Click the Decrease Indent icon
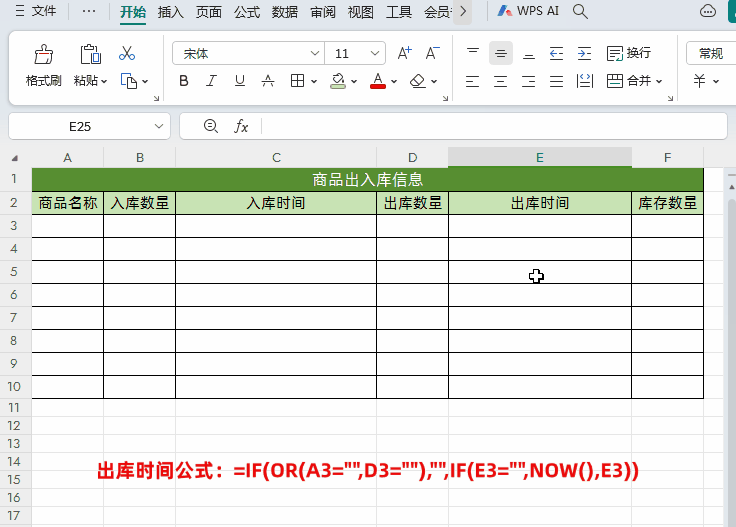The image size is (736, 527). [556, 53]
